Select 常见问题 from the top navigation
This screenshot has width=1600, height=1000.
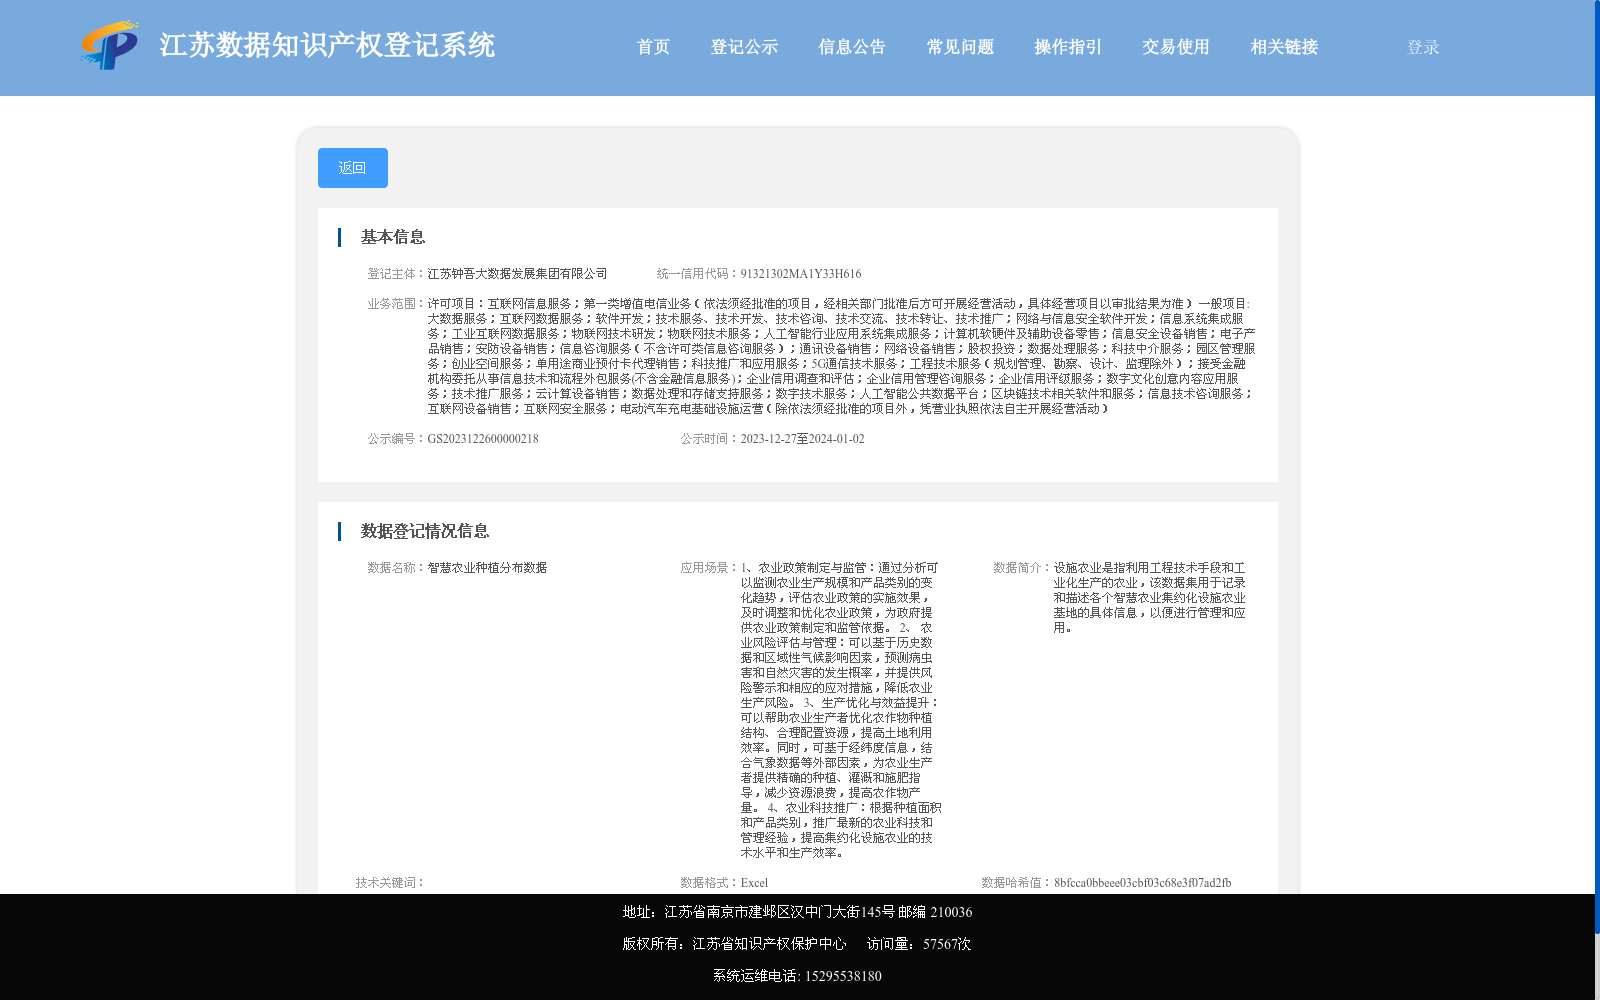click(x=960, y=47)
